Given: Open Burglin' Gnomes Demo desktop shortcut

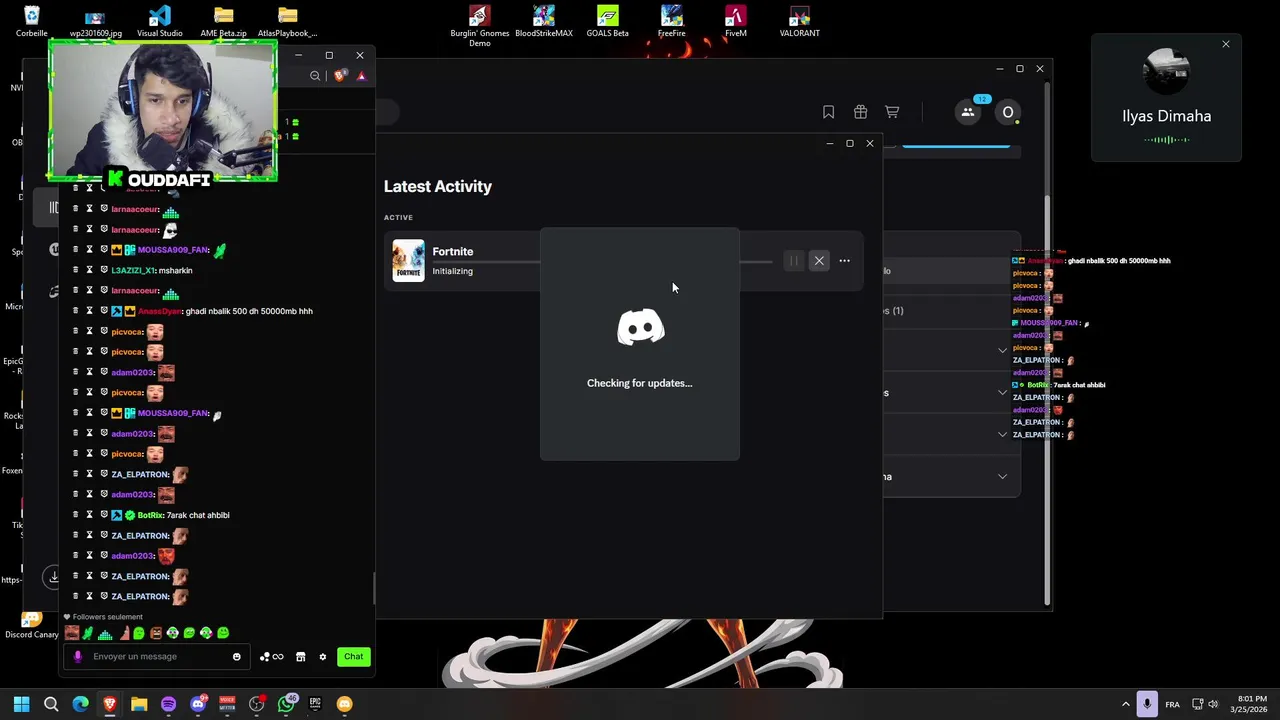Looking at the screenshot, I should [x=479, y=25].
